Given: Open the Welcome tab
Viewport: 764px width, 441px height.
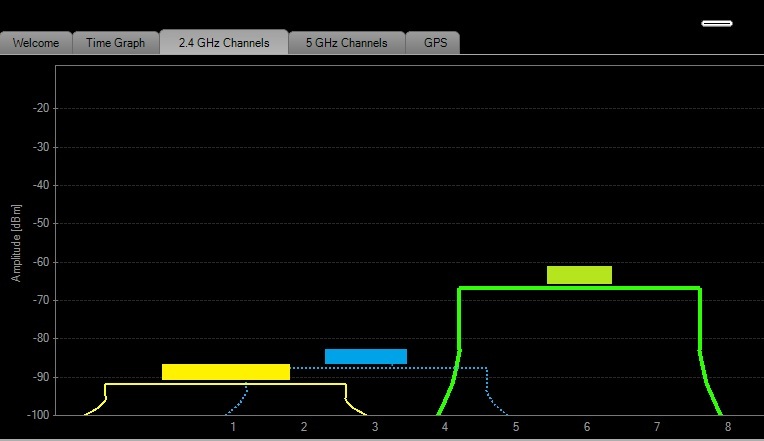Looking at the screenshot, I should 36,43.
